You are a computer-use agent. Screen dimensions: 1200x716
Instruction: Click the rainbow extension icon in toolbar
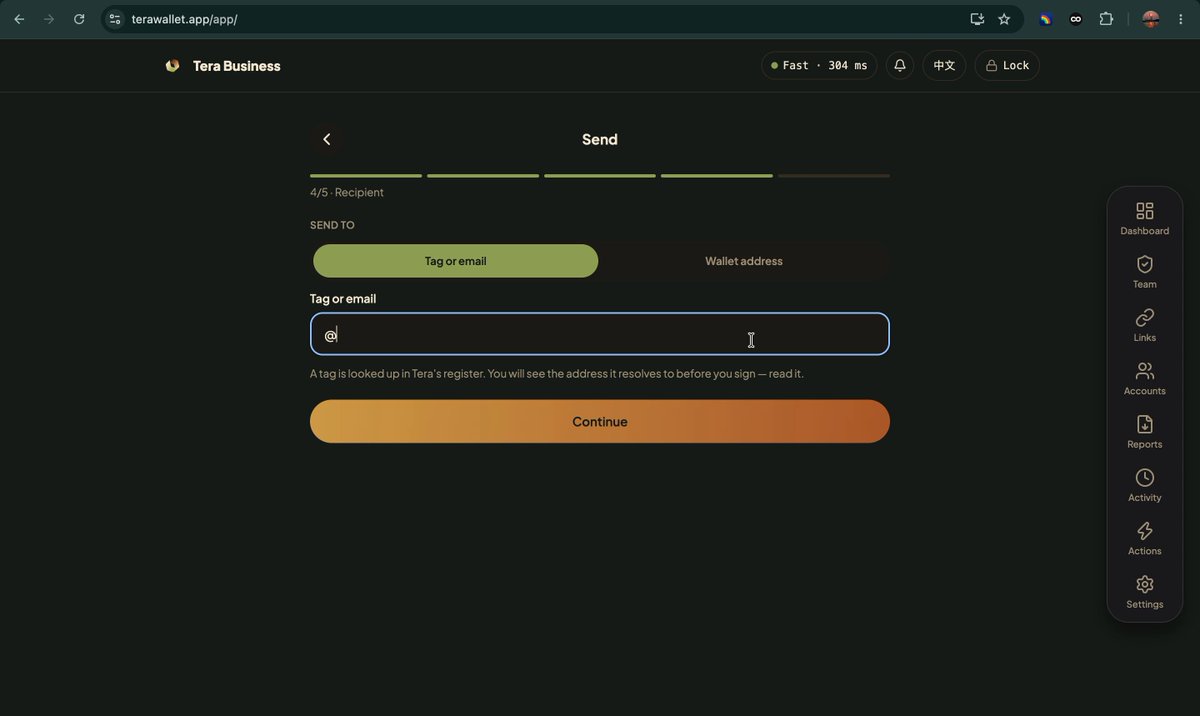coord(1046,19)
